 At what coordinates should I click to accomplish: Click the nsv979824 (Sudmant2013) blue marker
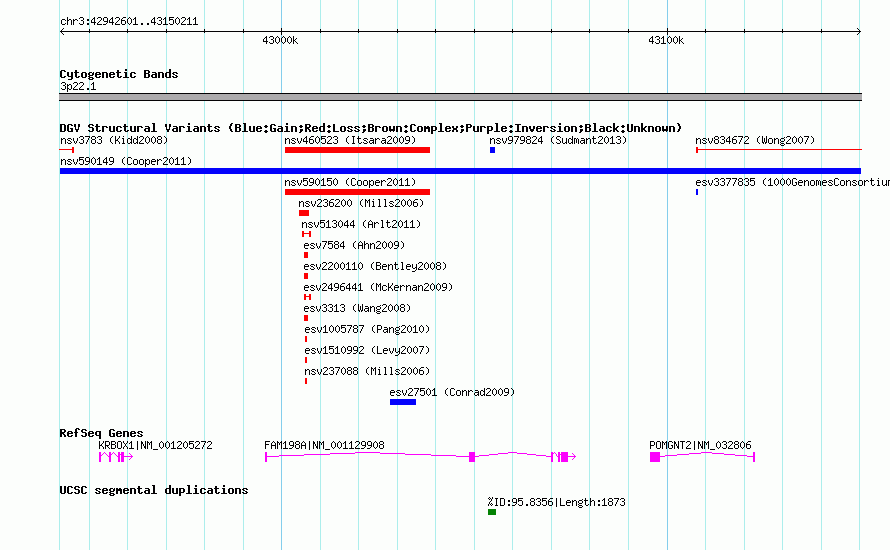click(x=493, y=150)
